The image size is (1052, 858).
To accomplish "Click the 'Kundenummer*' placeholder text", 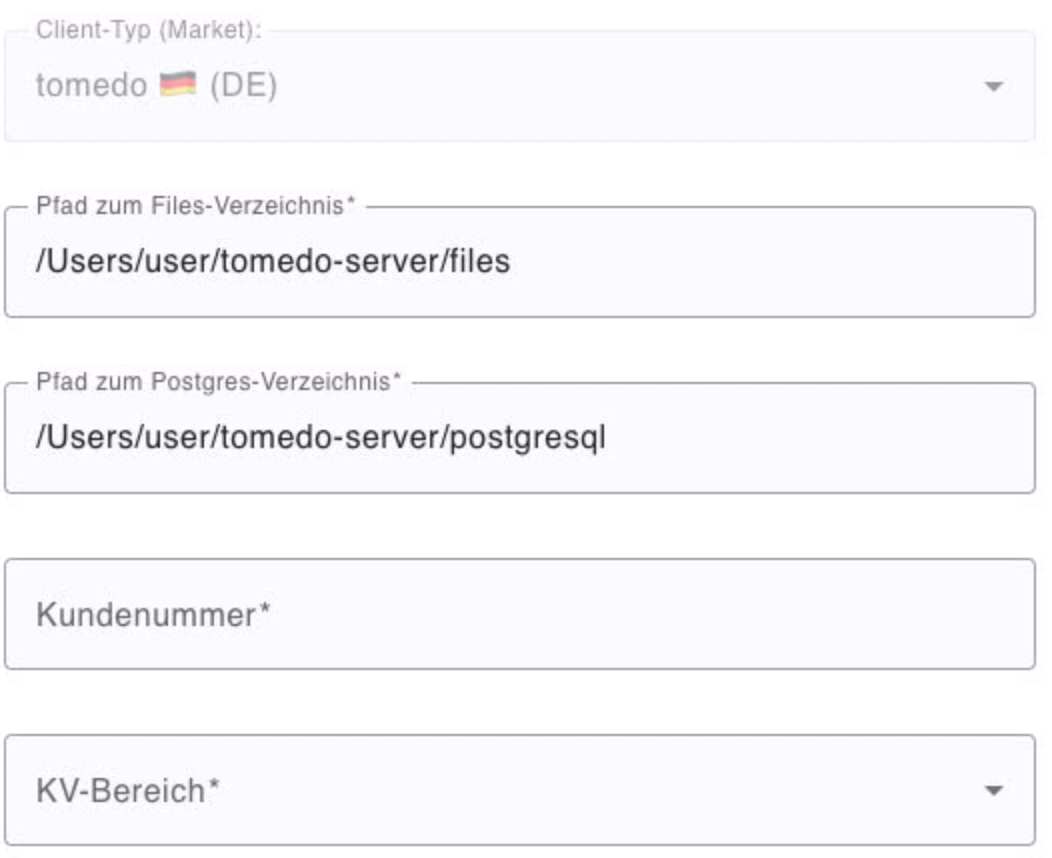I will pos(153,614).
